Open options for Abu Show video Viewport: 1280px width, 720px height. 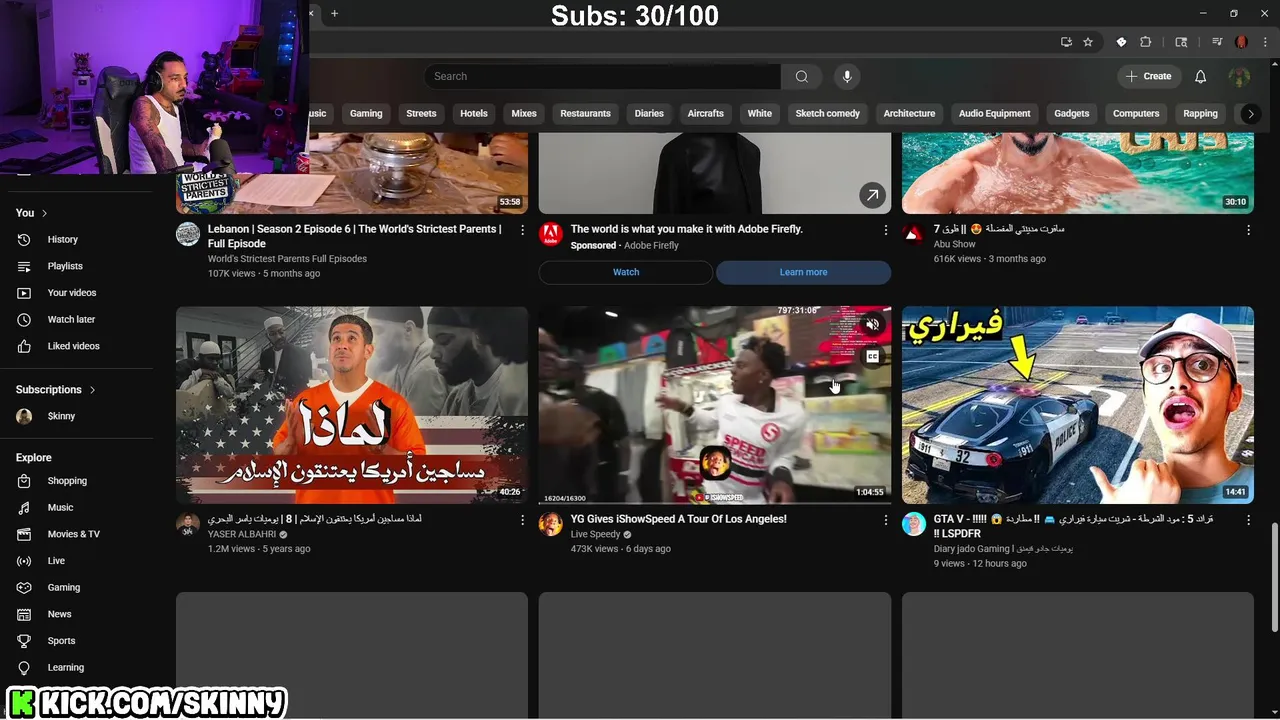1248,230
